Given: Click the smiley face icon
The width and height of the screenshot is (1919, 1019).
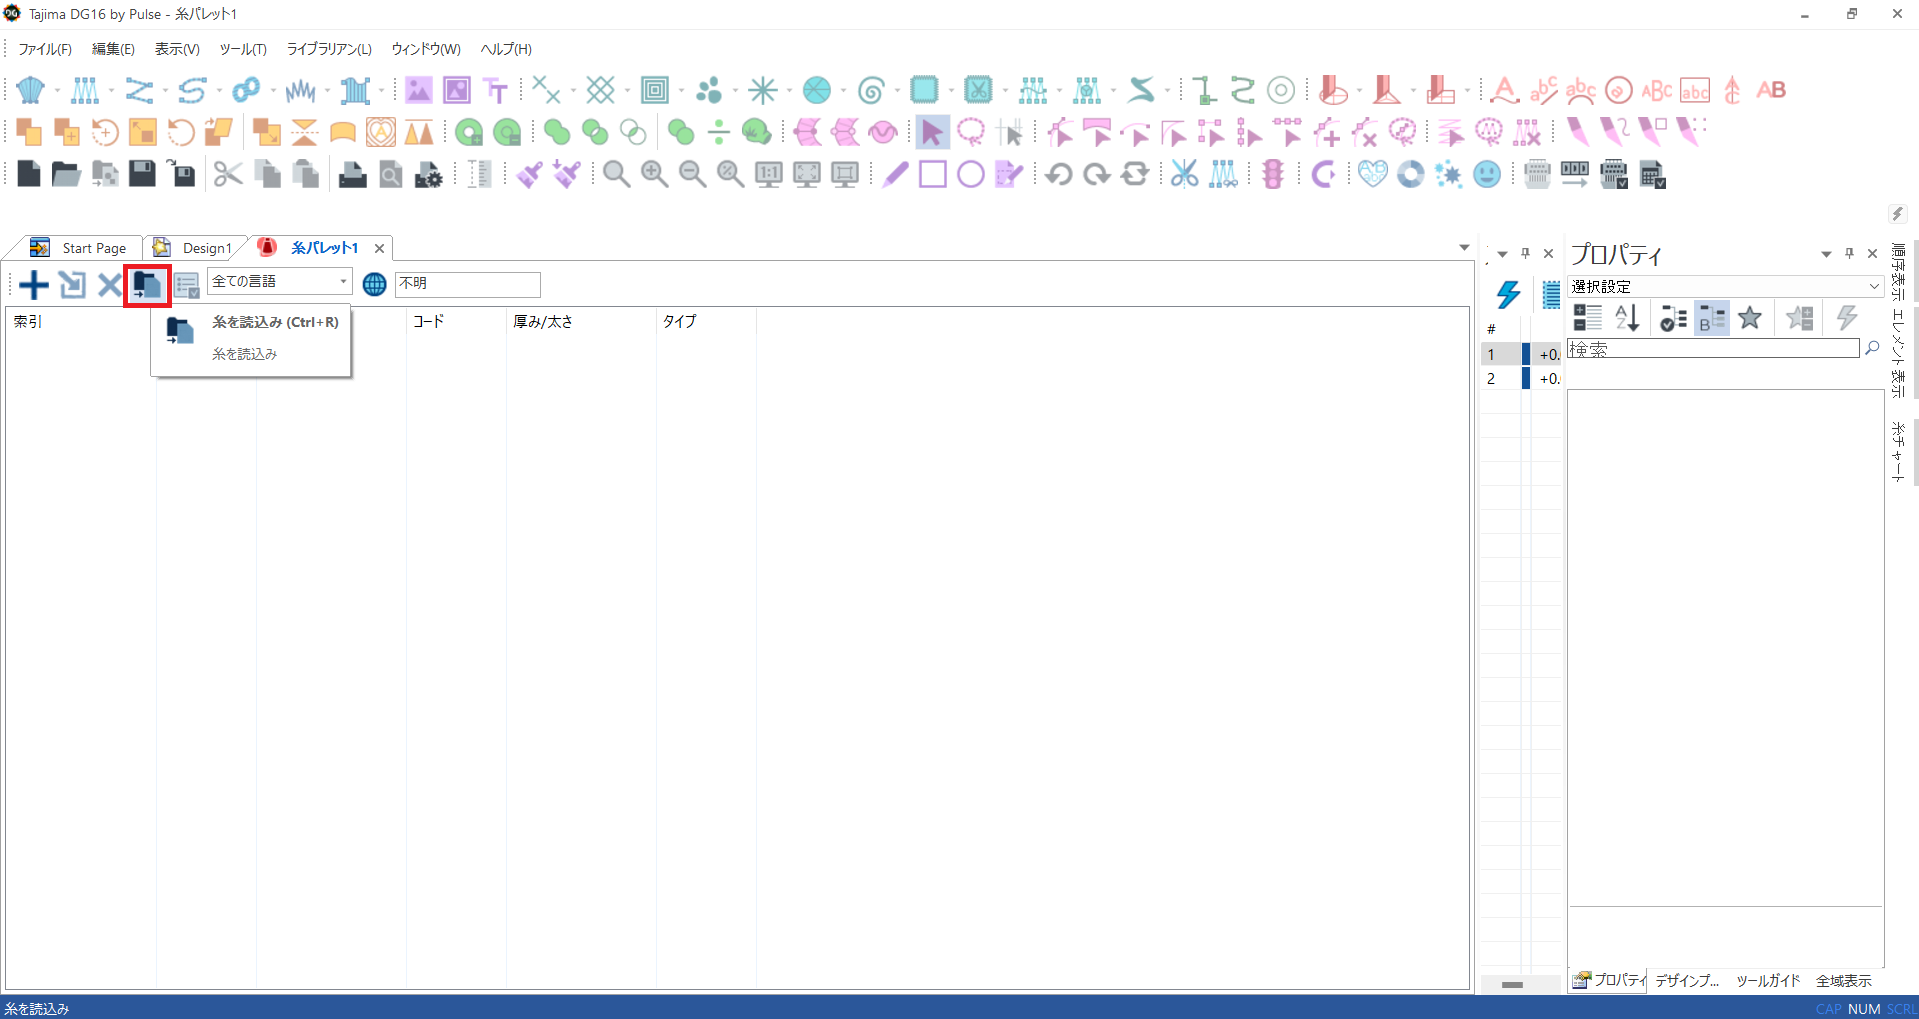Looking at the screenshot, I should (x=1487, y=174).
